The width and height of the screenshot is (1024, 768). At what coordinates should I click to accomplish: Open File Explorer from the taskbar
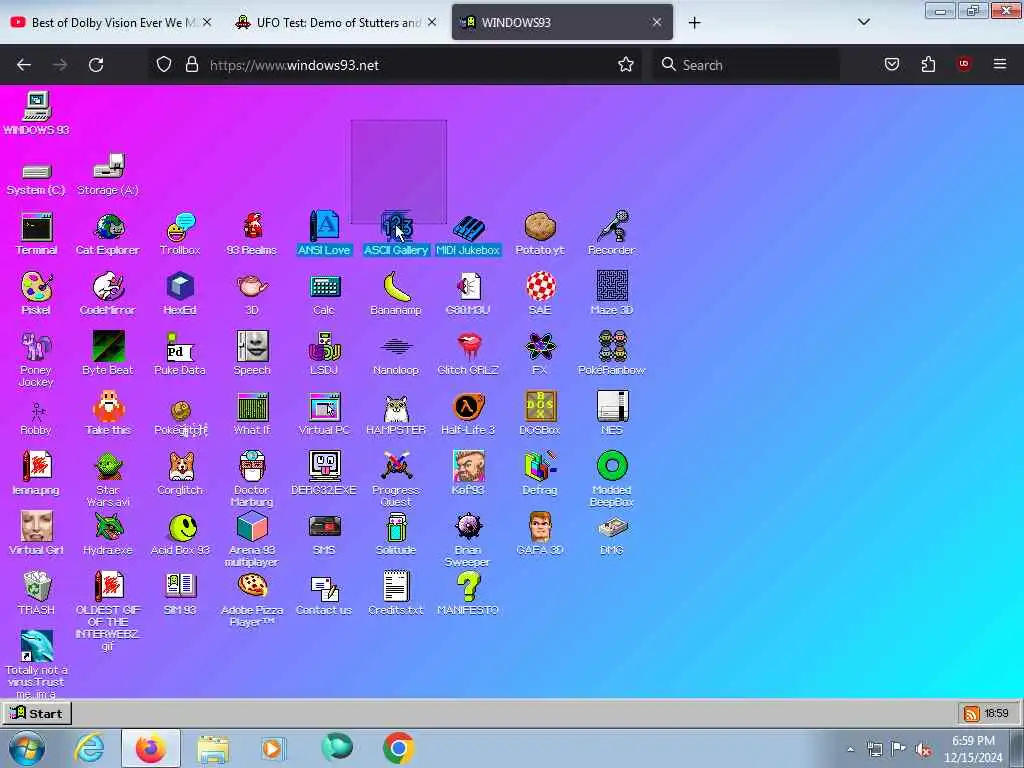click(x=213, y=748)
